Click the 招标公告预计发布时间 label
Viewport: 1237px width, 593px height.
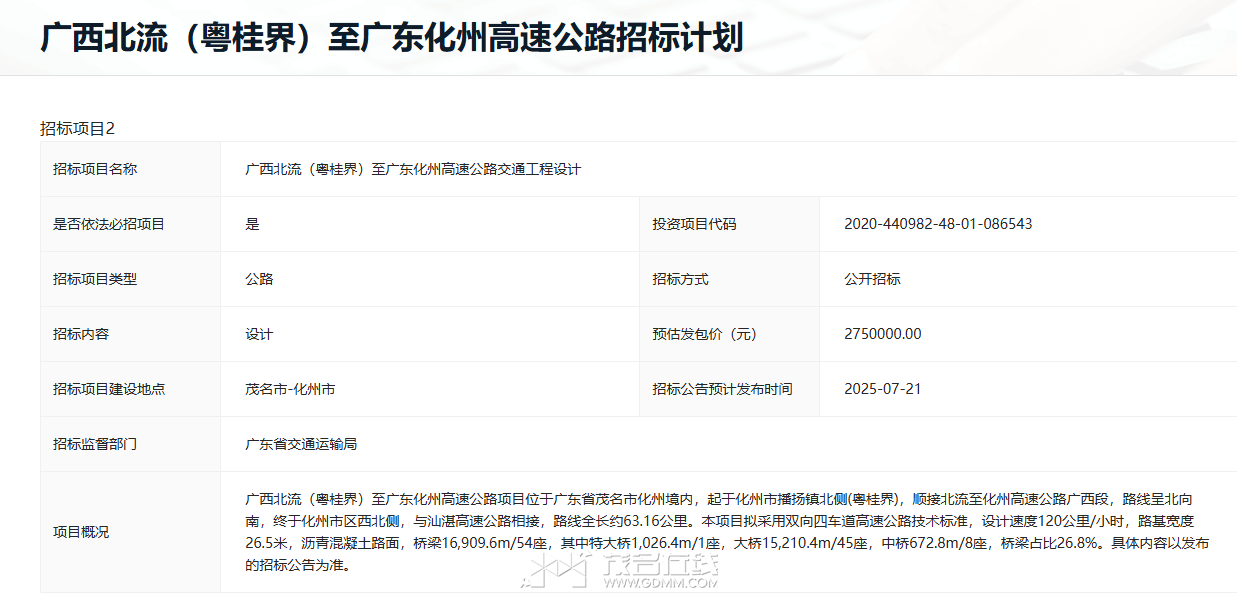[x=722, y=389]
